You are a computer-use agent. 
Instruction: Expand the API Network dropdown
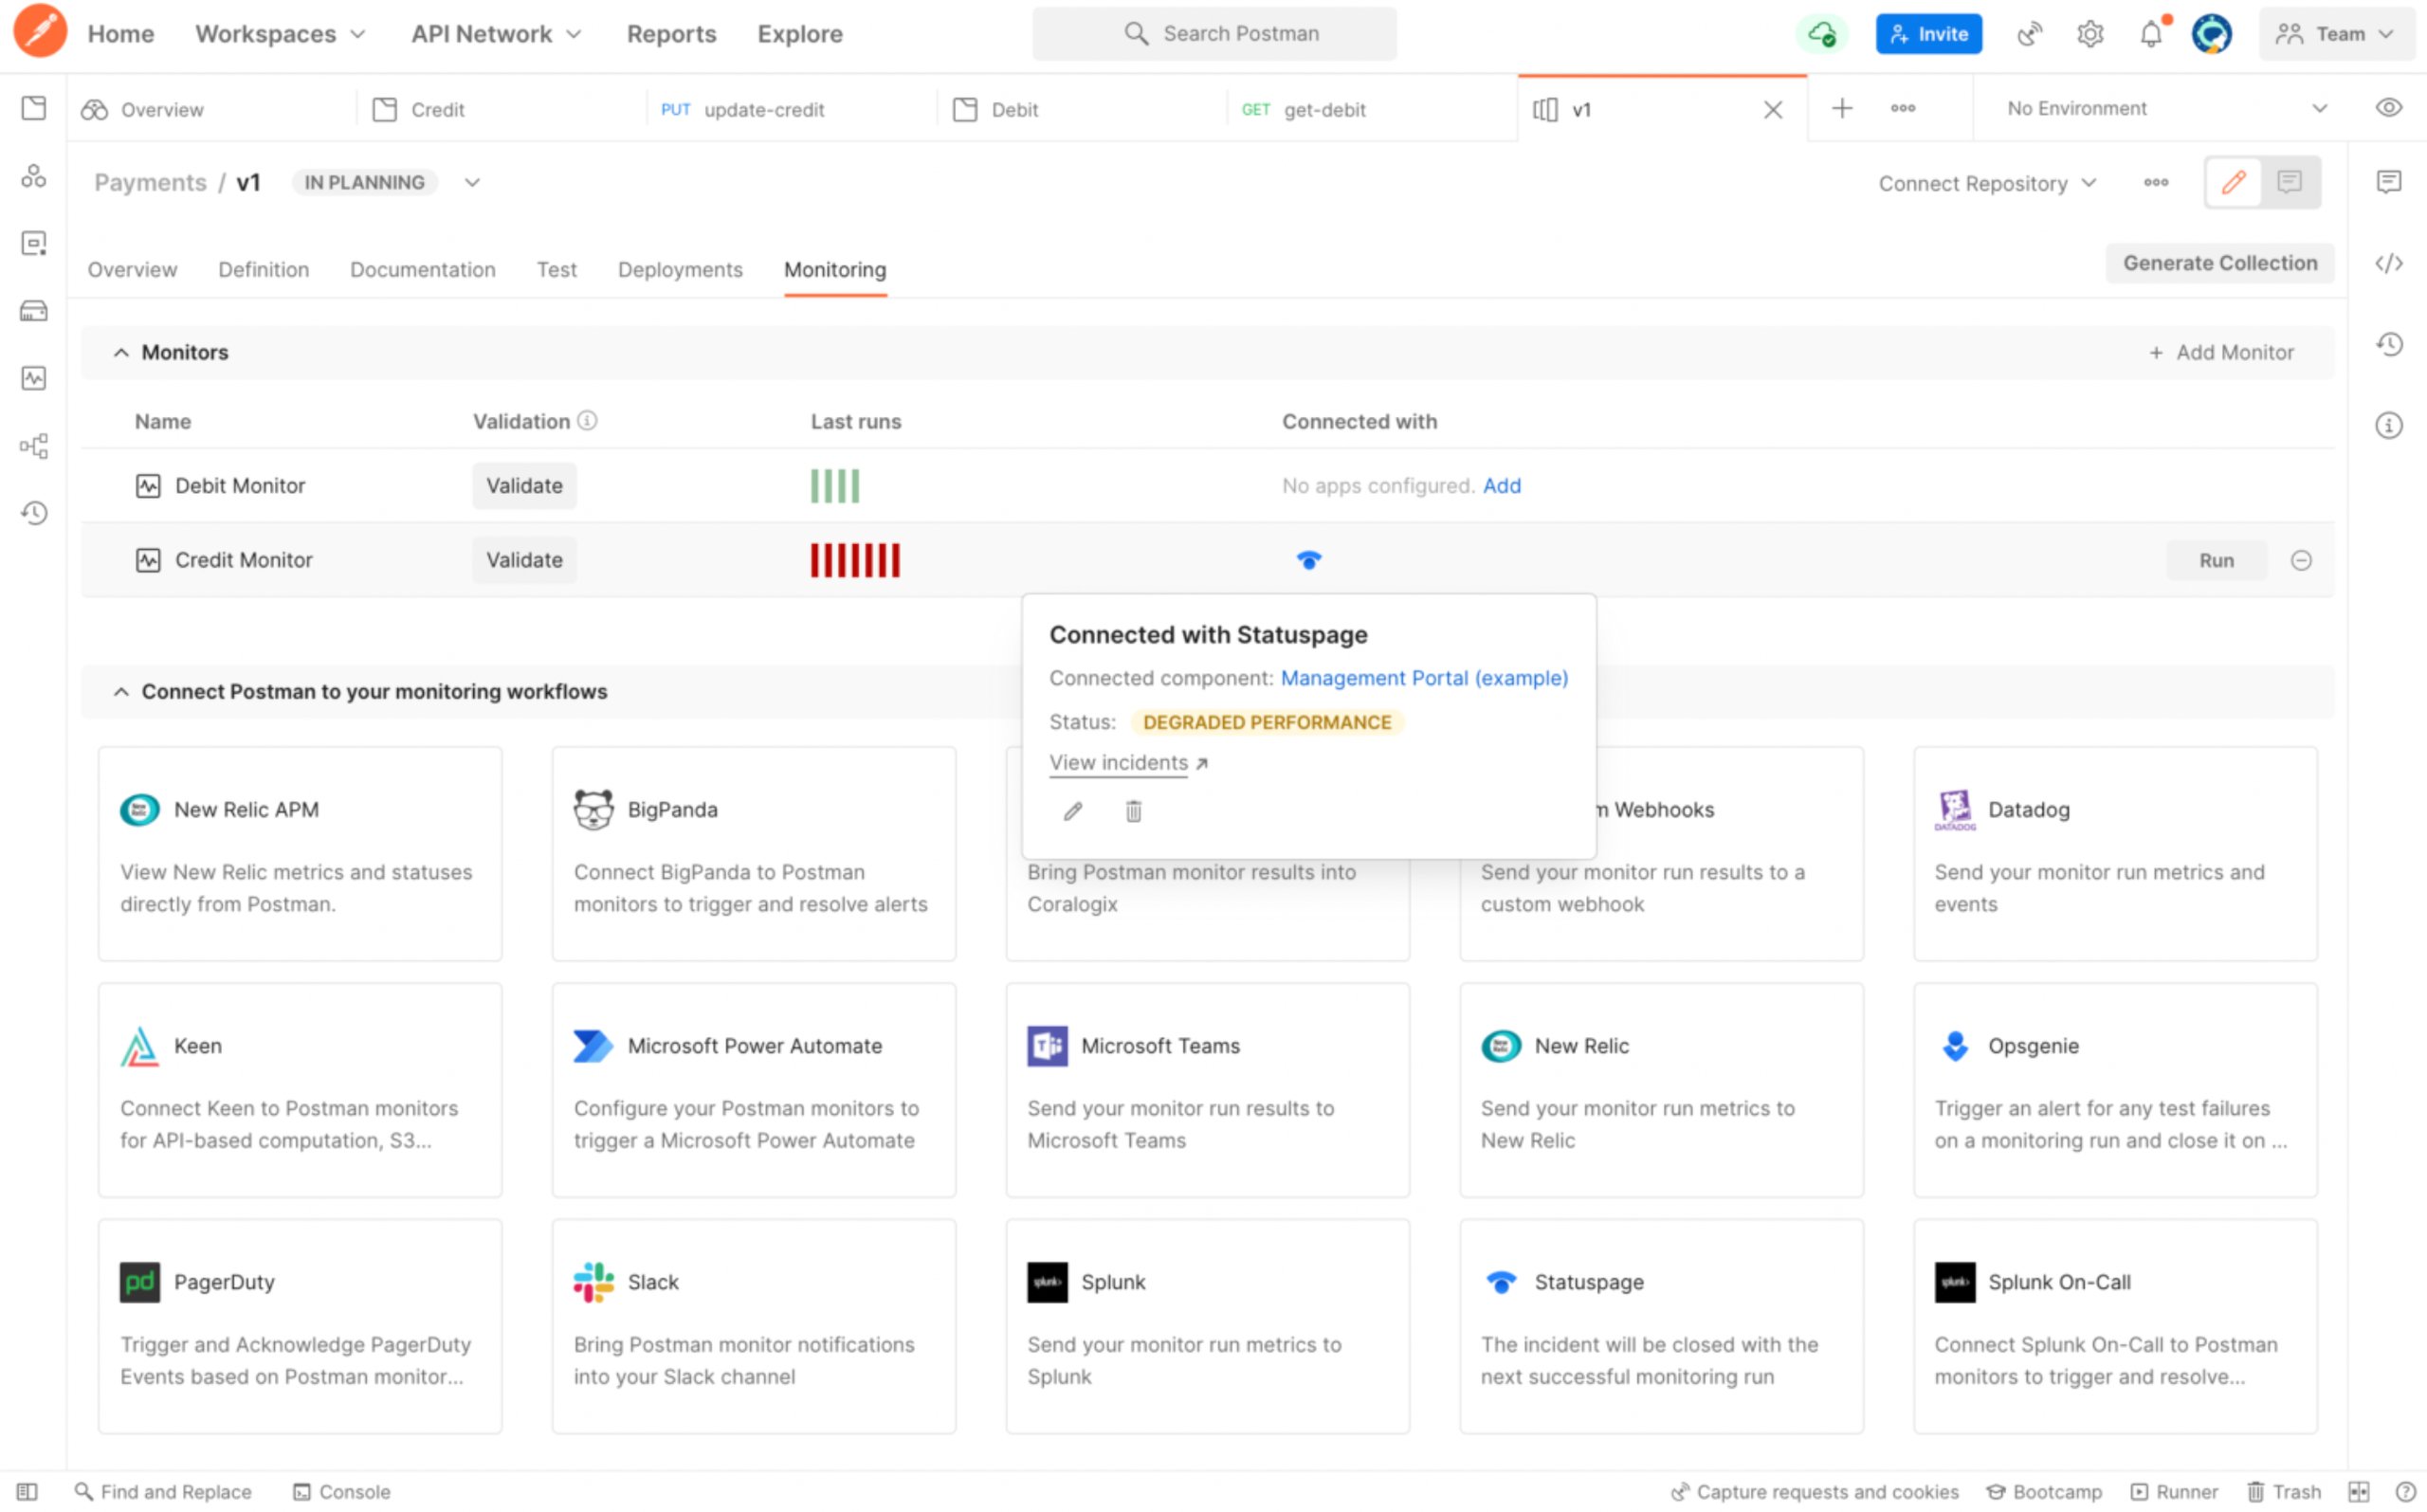[496, 34]
